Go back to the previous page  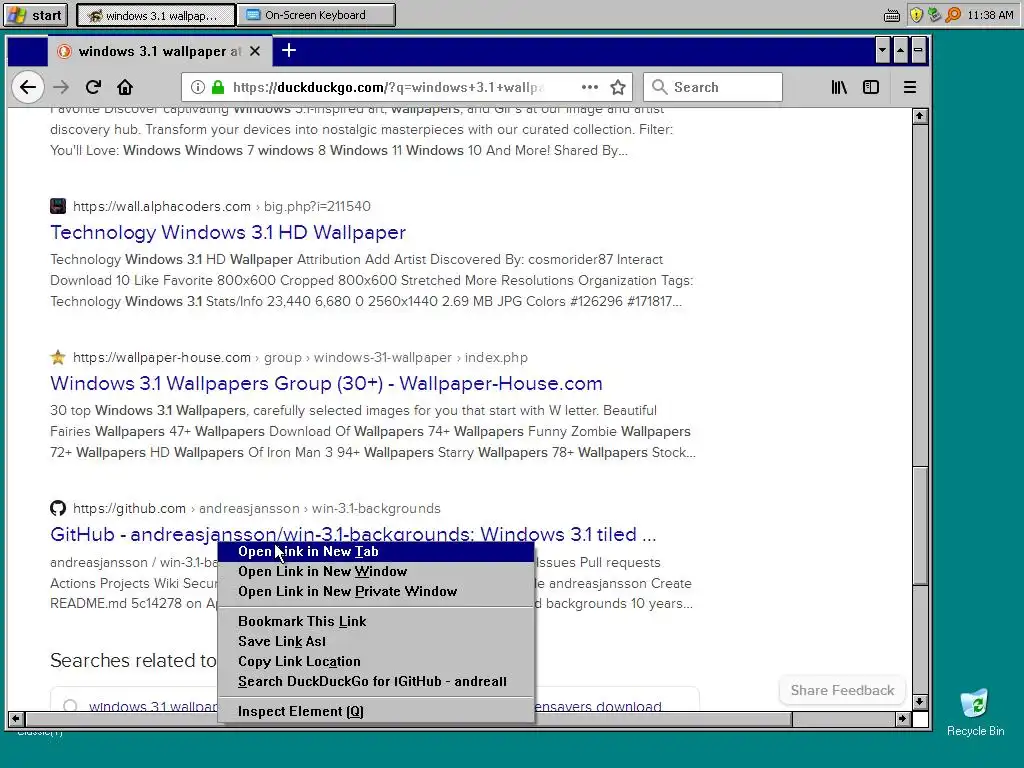point(27,88)
